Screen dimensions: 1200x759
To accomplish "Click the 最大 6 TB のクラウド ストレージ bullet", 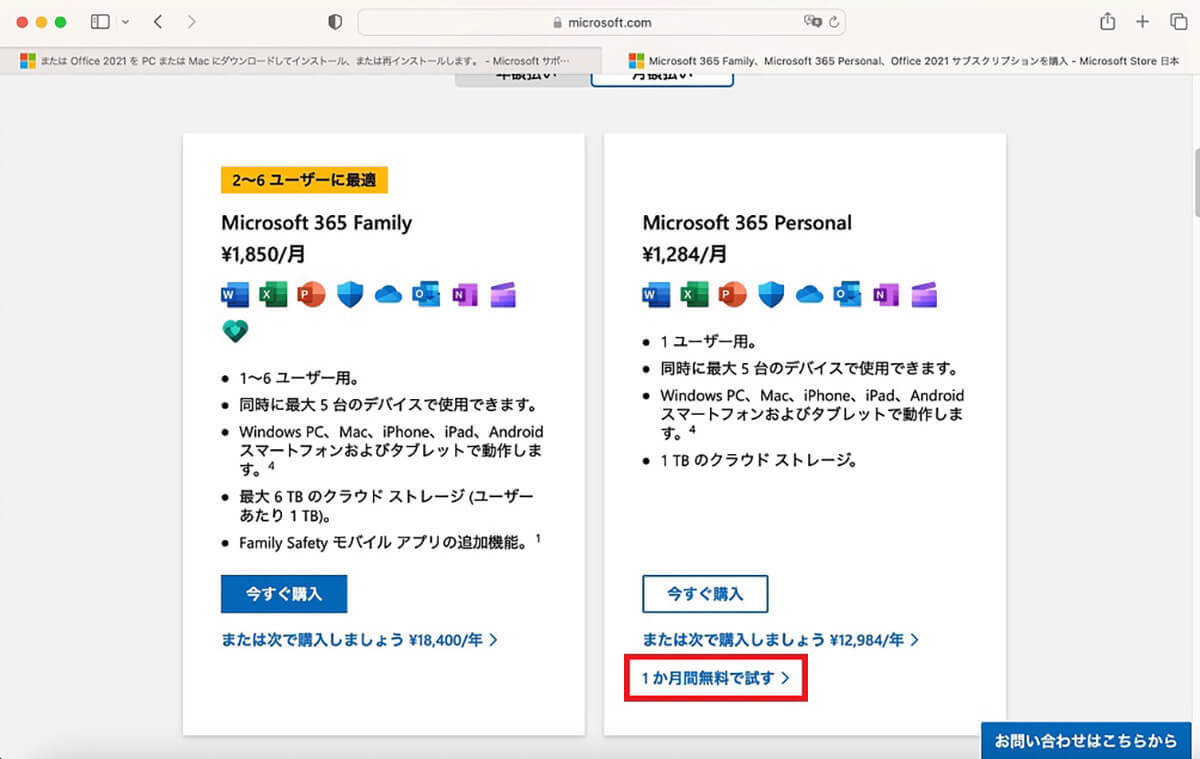I will tap(386, 505).
